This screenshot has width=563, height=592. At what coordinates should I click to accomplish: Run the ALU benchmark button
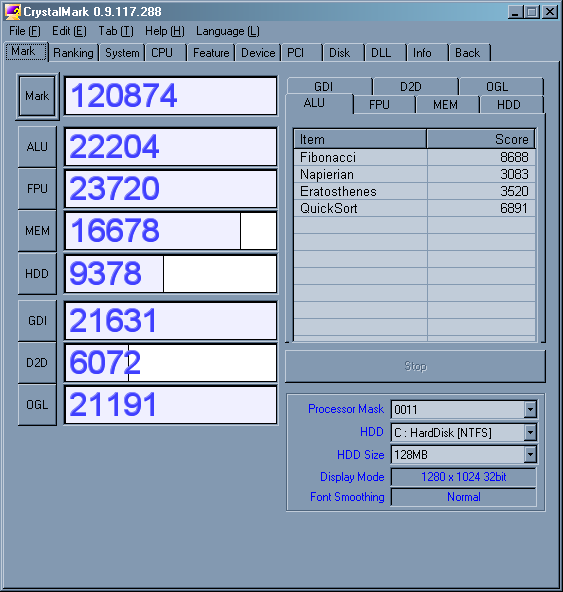pos(37,146)
